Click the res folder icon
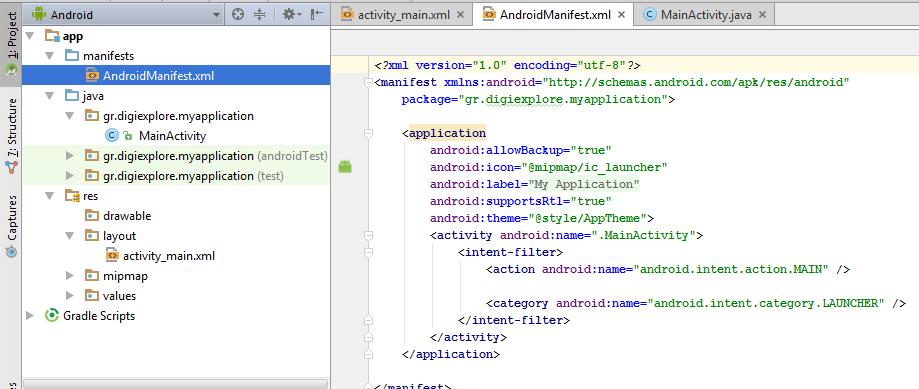 pos(72,196)
